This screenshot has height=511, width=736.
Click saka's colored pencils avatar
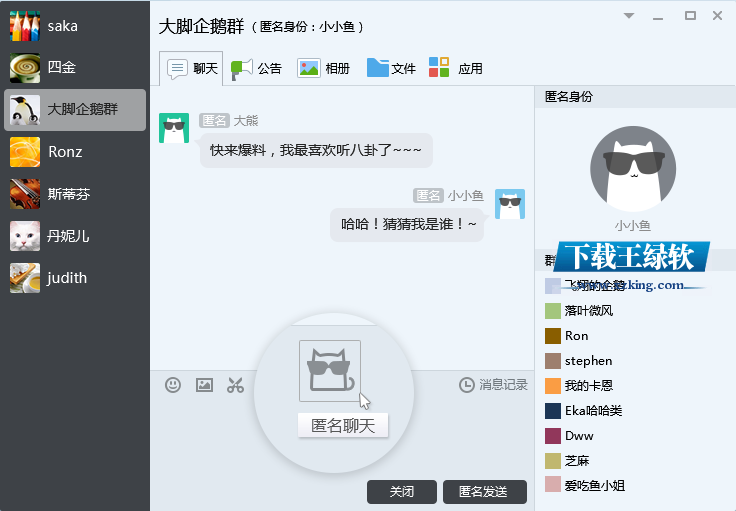point(25,26)
